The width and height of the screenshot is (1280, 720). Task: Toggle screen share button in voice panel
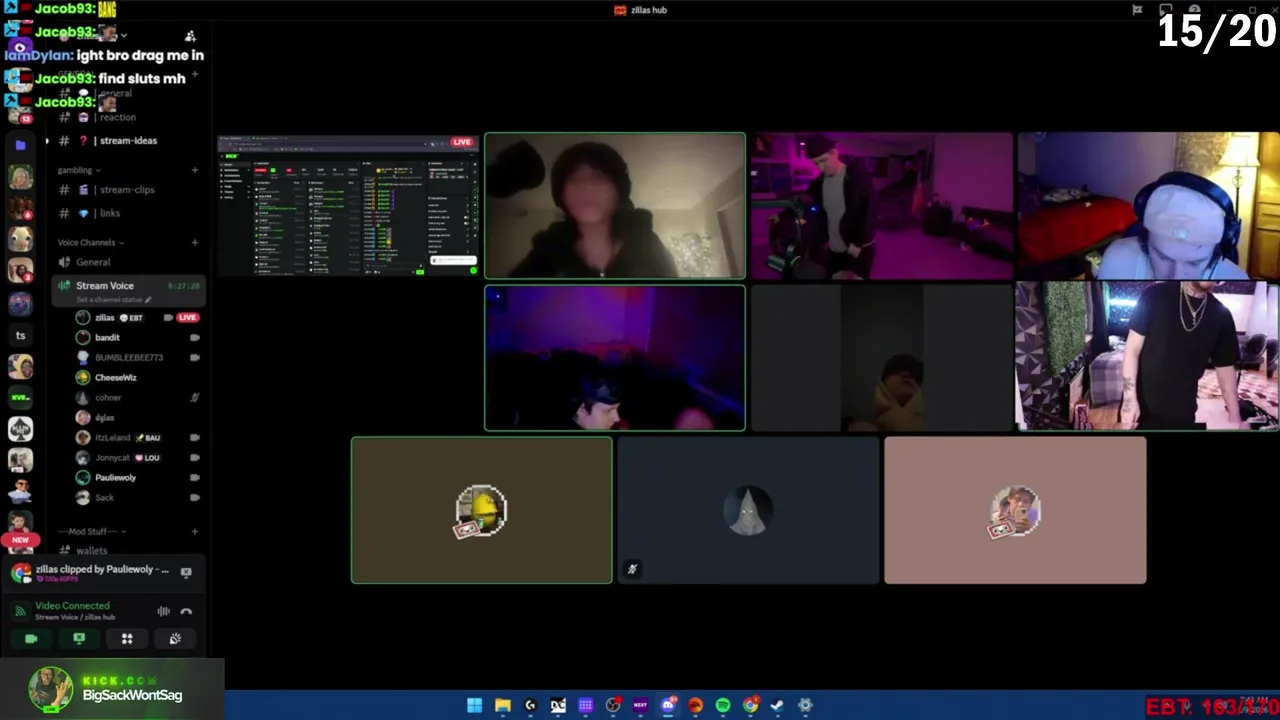(79, 638)
